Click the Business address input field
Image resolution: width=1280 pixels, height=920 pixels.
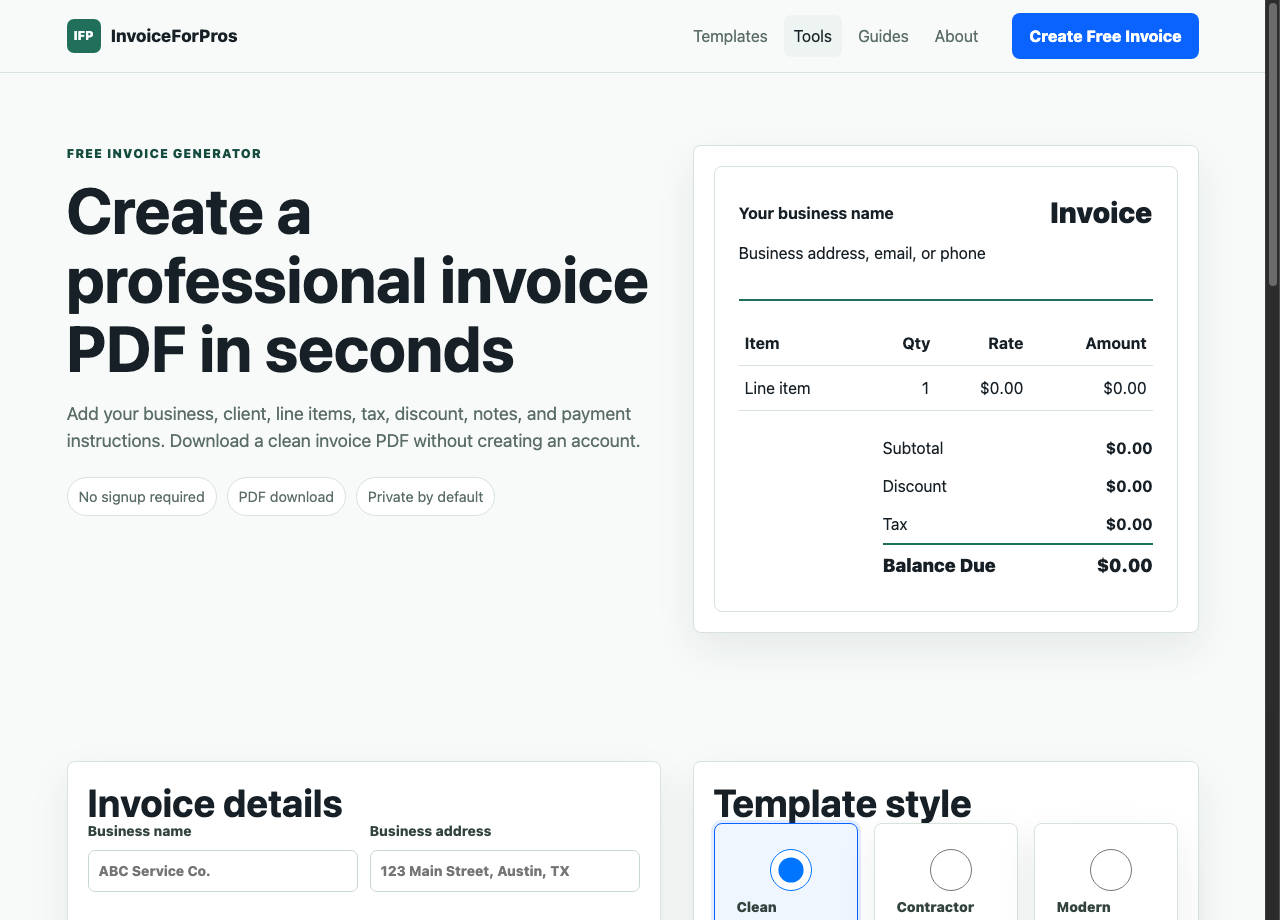point(504,871)
